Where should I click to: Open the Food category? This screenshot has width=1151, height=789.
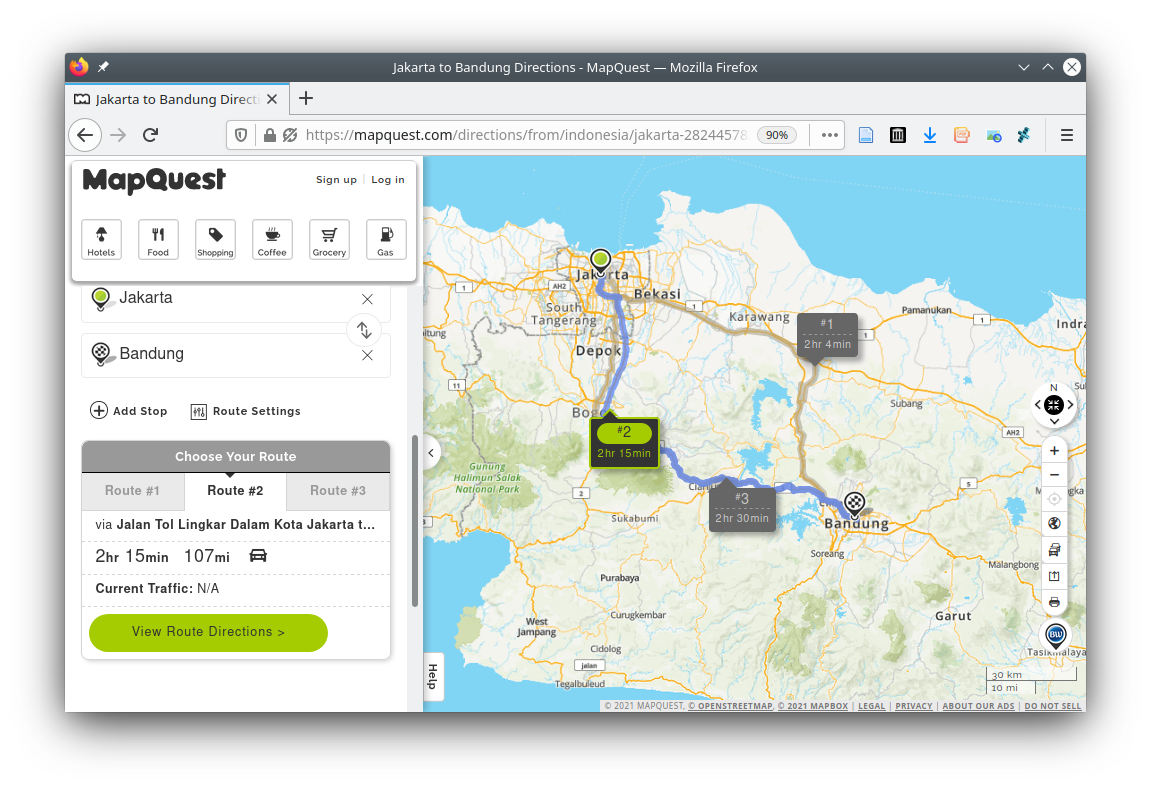(x=158, y=239)
